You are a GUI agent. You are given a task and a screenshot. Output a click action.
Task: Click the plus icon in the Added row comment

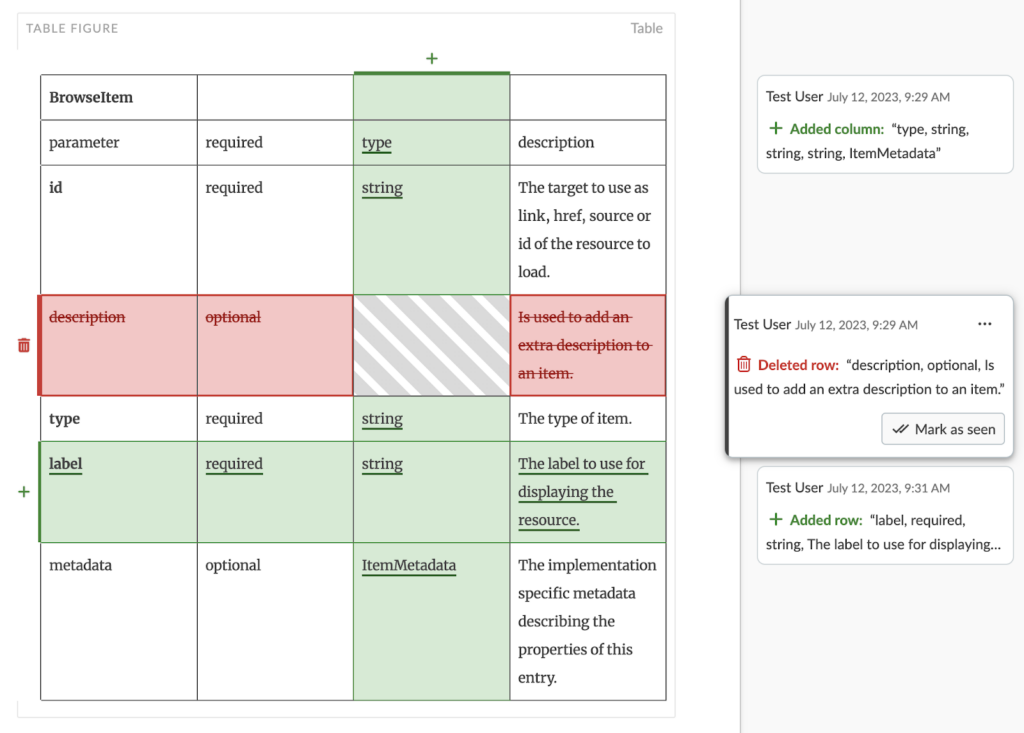point(775,520)
